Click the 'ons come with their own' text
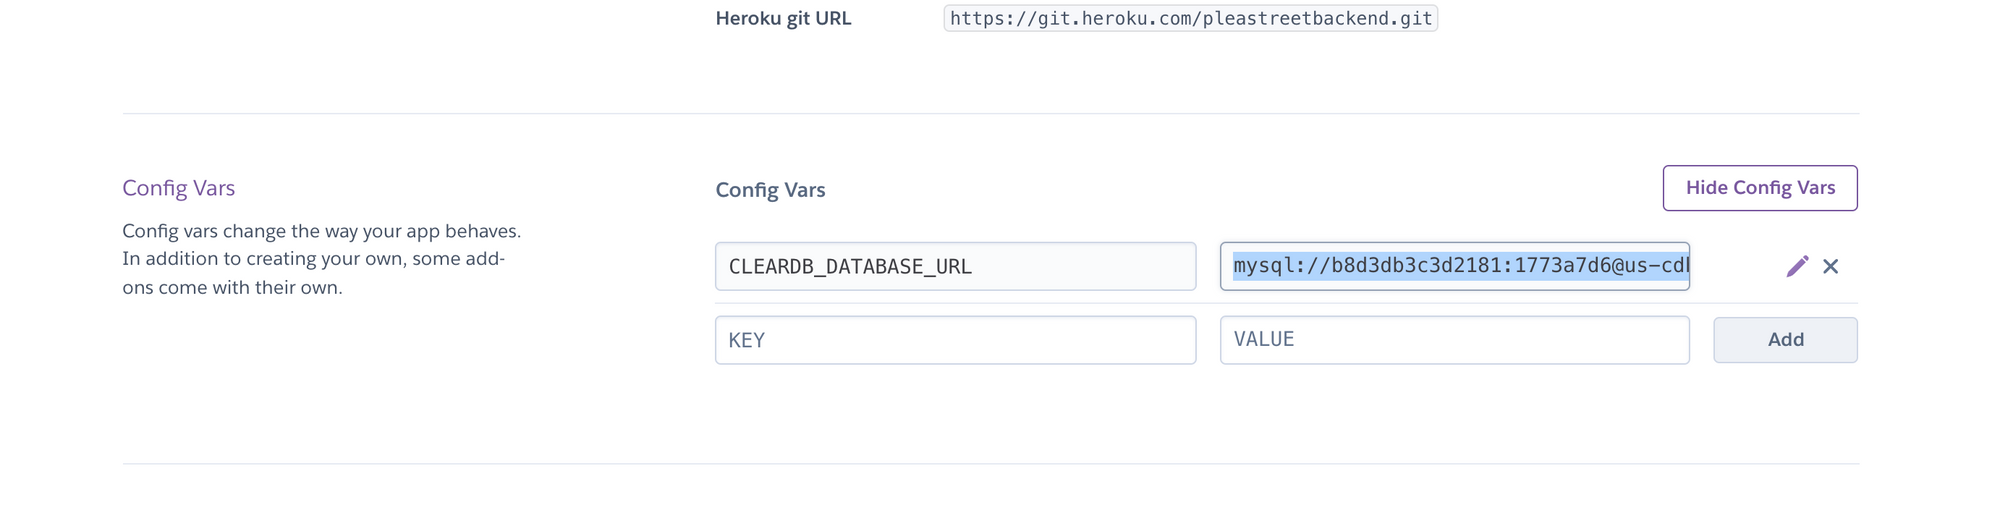Viewport: 2000px width, 521px height. click(x=232, y=288)
